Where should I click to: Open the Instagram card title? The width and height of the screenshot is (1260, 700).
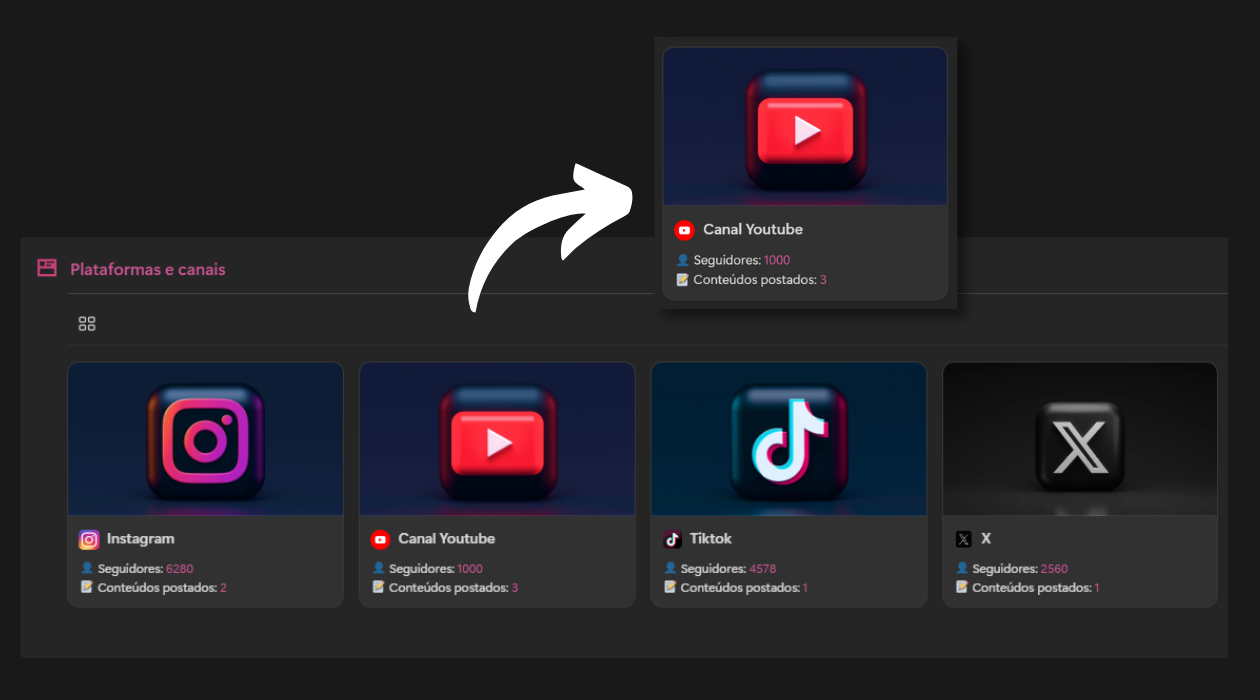tap(141, 539)
